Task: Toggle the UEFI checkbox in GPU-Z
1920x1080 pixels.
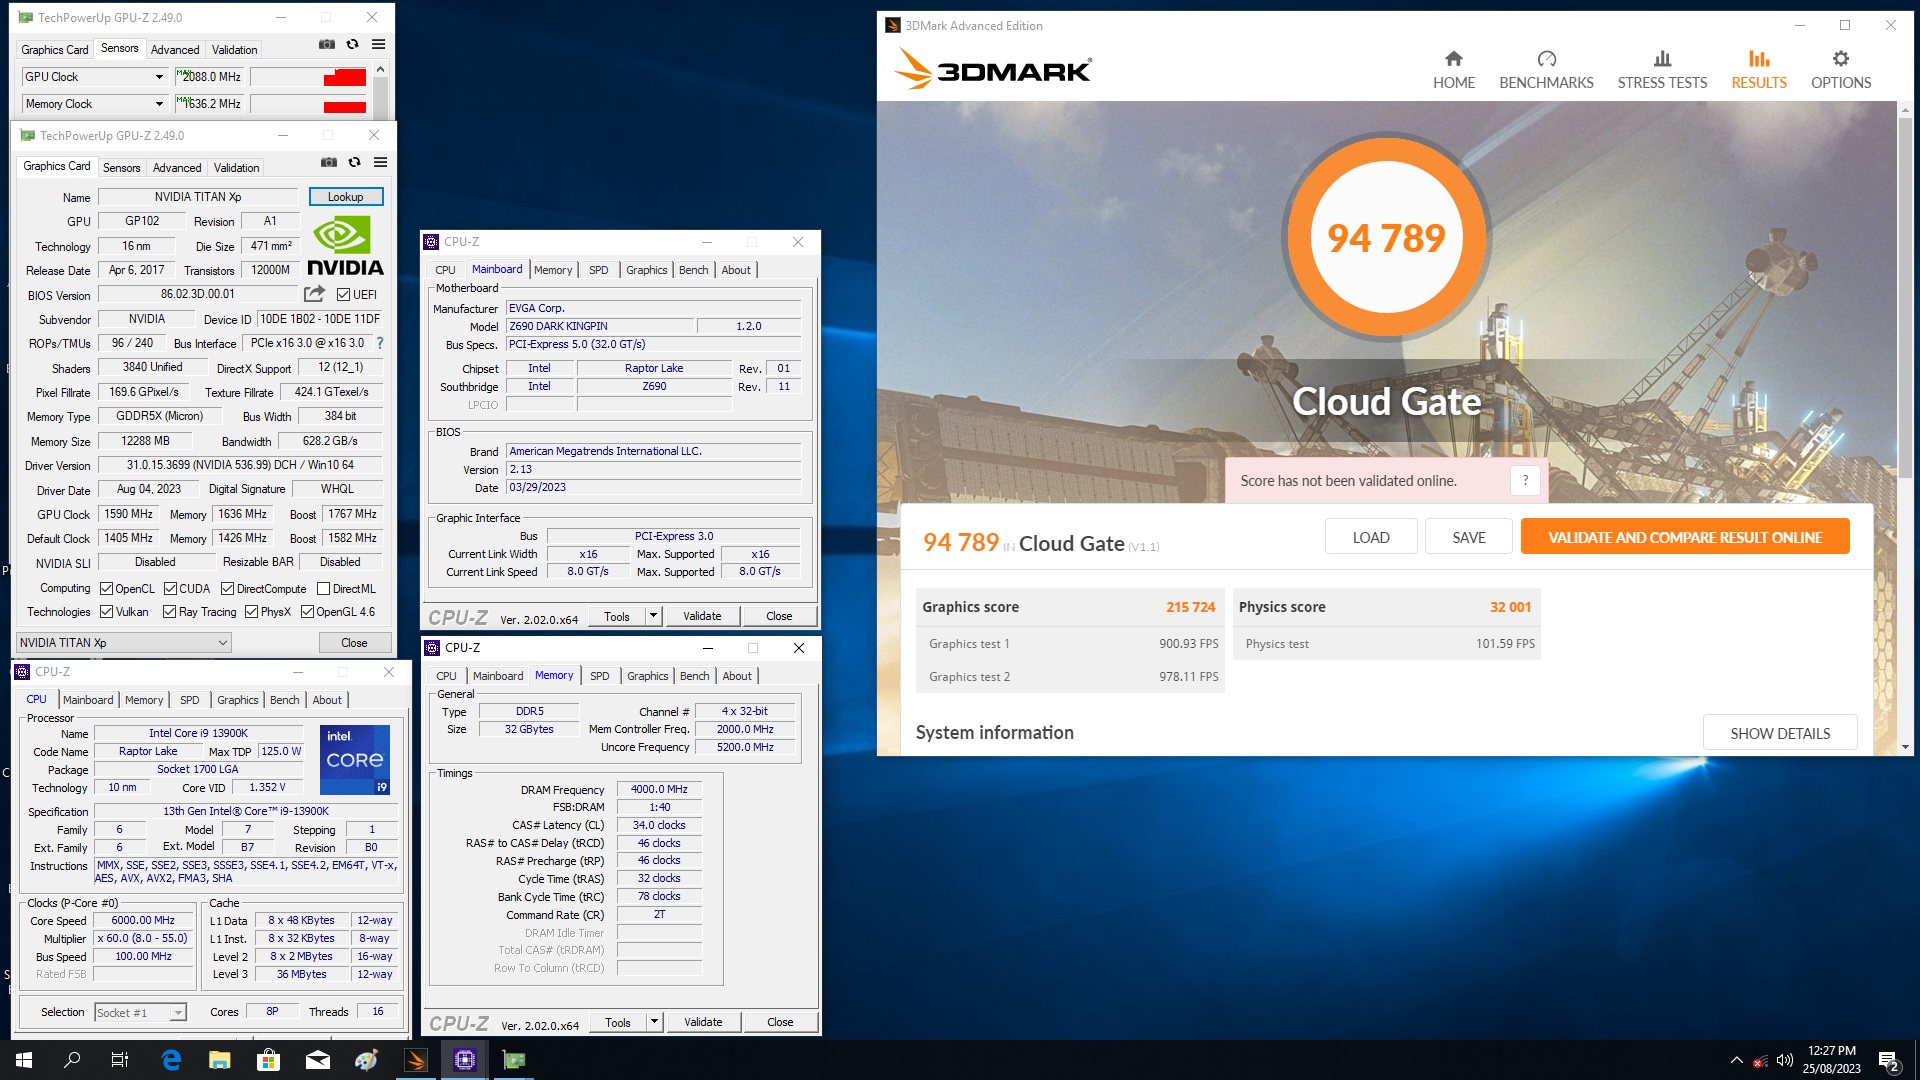Action: 343,295
